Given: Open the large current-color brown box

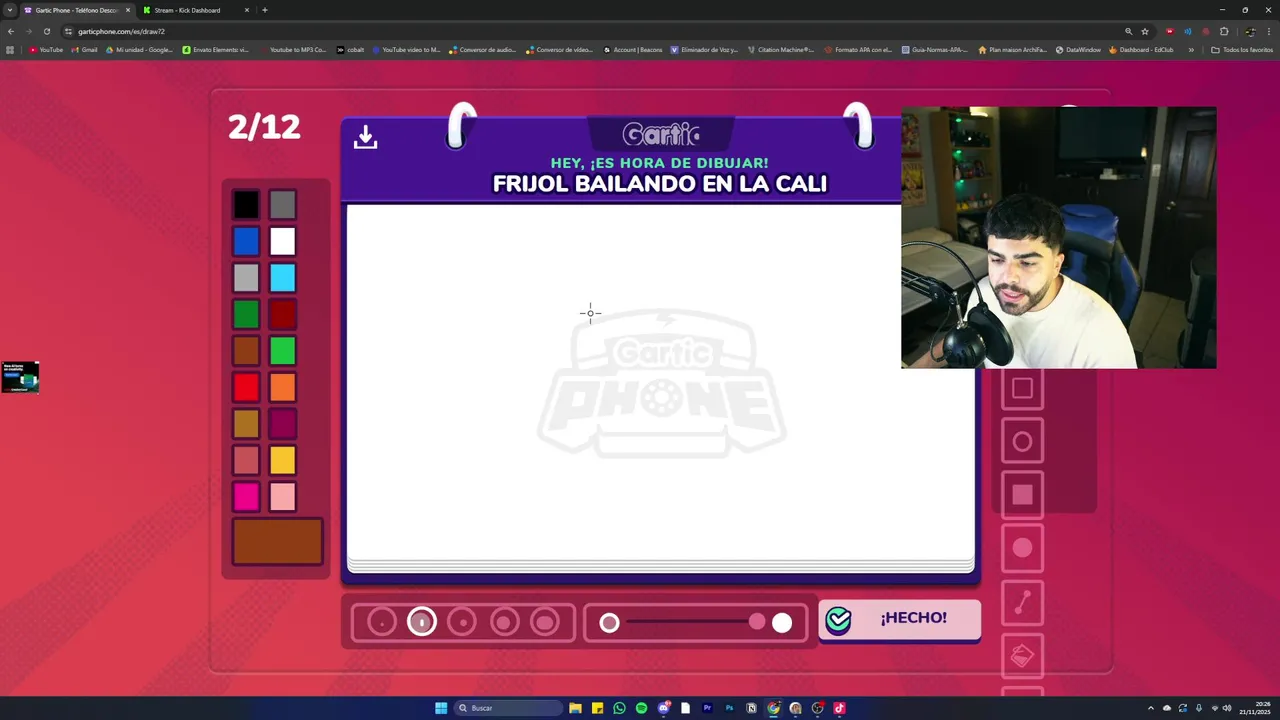Looking at the screenshot, I should point(277,542).
